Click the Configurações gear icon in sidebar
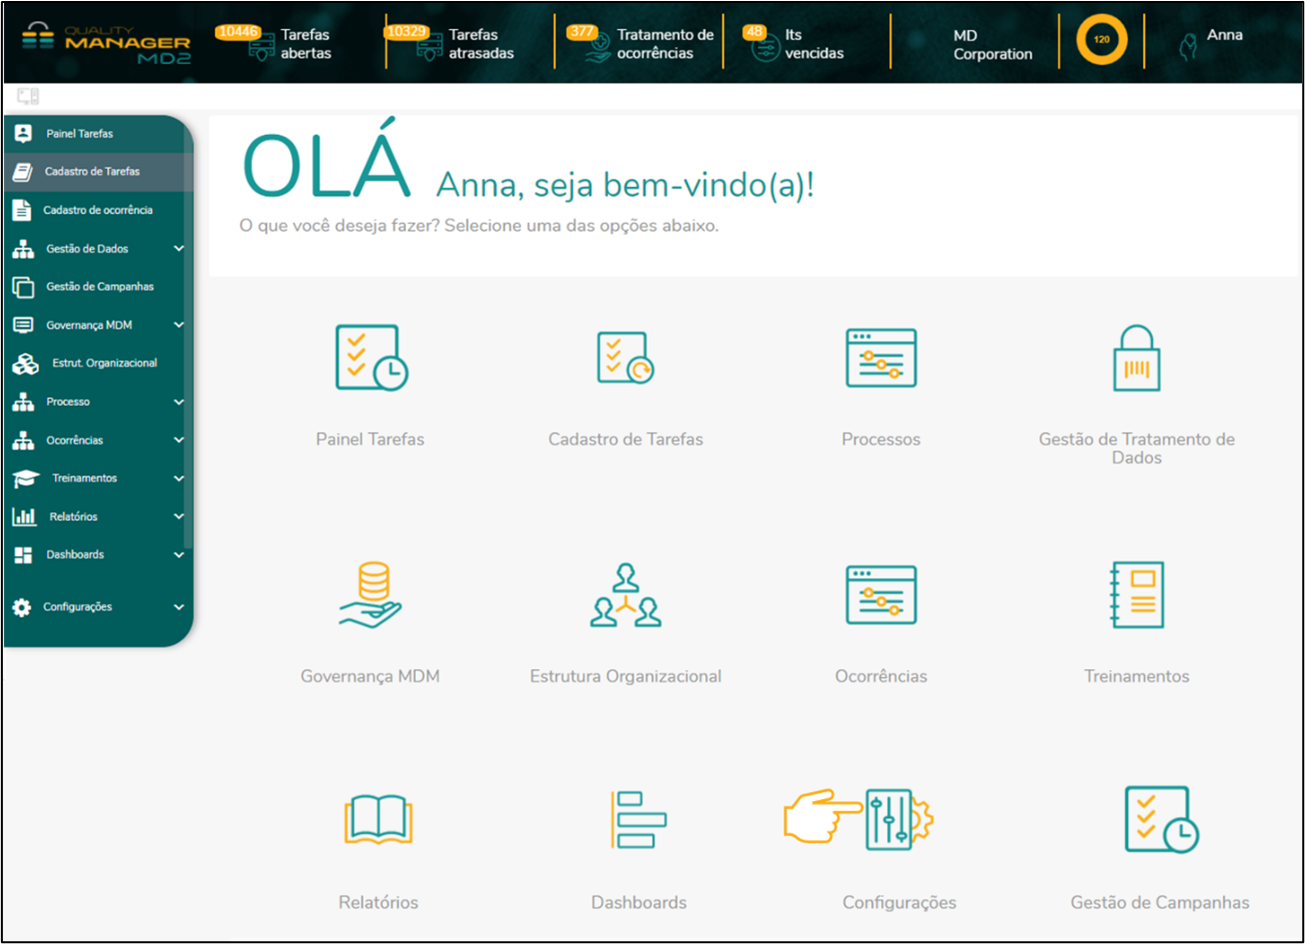 click(x=21, y=607)
